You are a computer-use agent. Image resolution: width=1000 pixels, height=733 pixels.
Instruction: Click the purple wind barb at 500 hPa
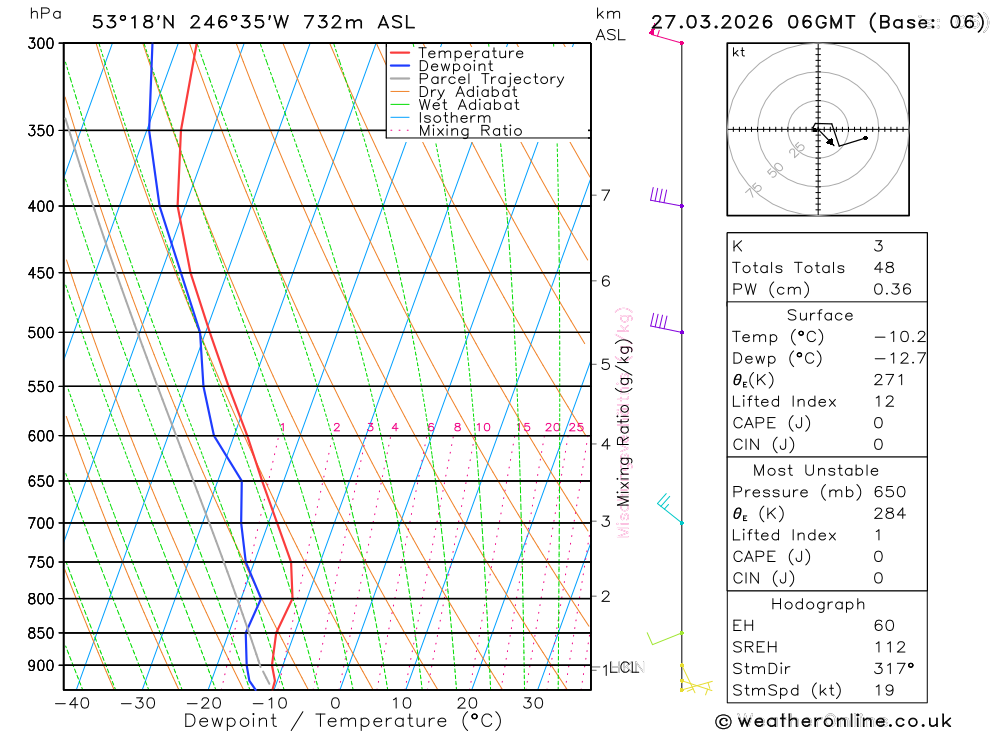(x=666, y=323)
